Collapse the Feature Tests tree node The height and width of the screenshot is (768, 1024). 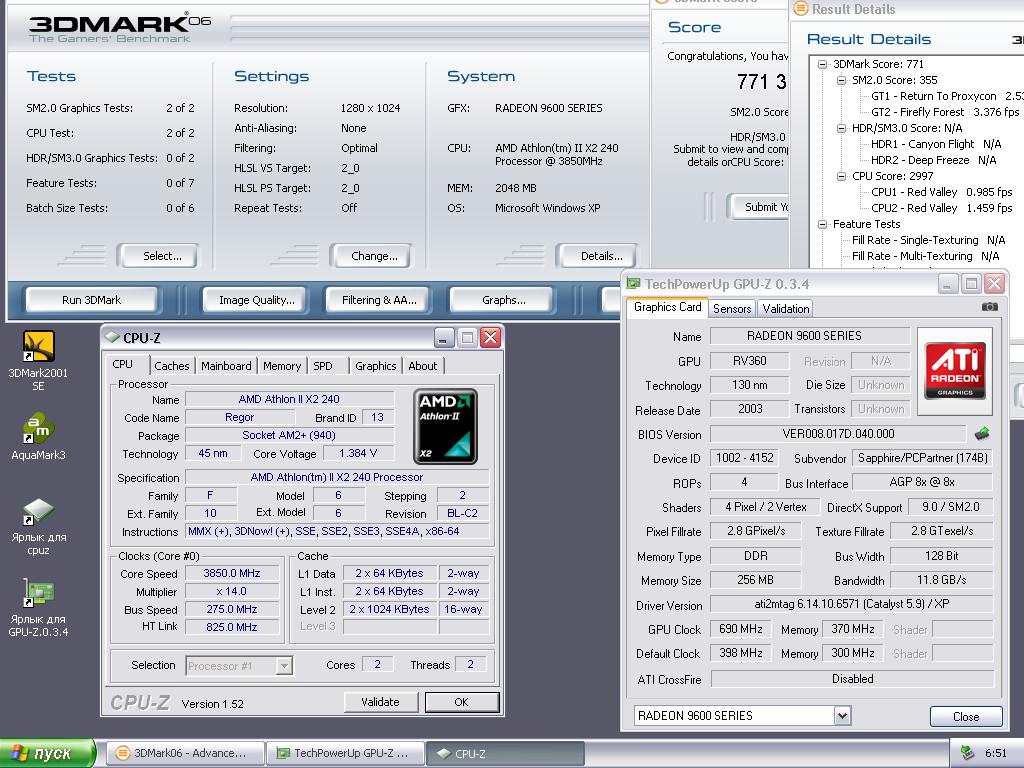pos(823,224)
